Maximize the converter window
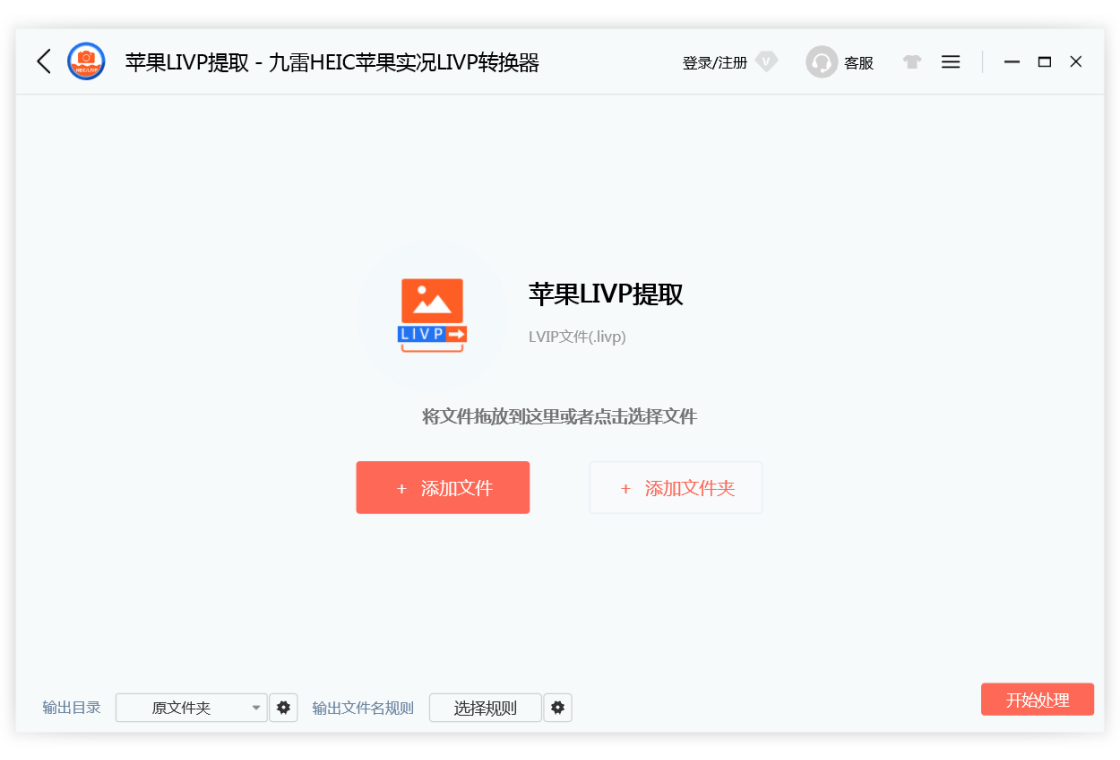The height and width of the screenshot is (760, 1120). click(x=1044, y=62)
